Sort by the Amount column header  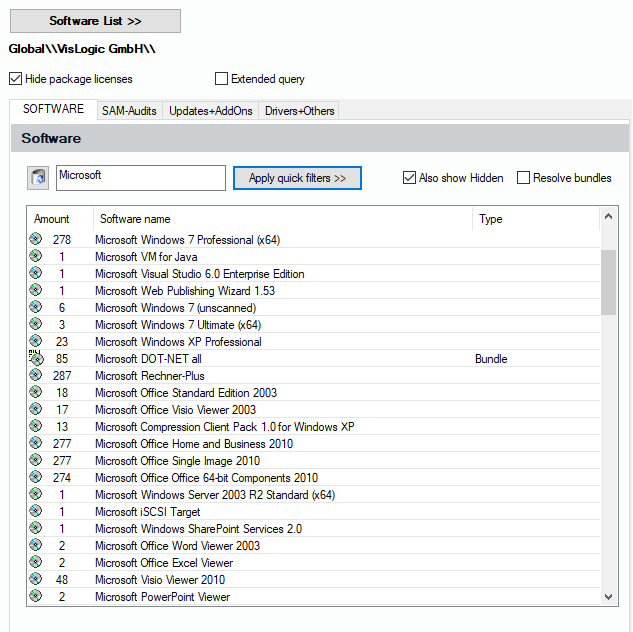60,219
